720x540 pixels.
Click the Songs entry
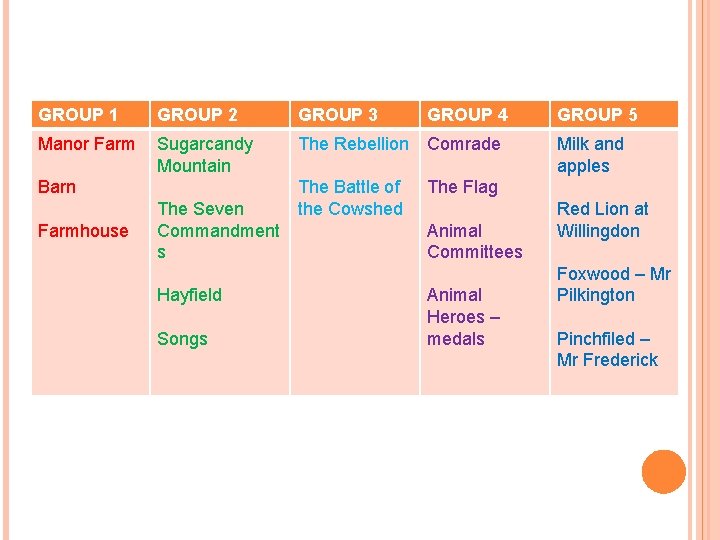pyautogui.click(x=182, y=339)
